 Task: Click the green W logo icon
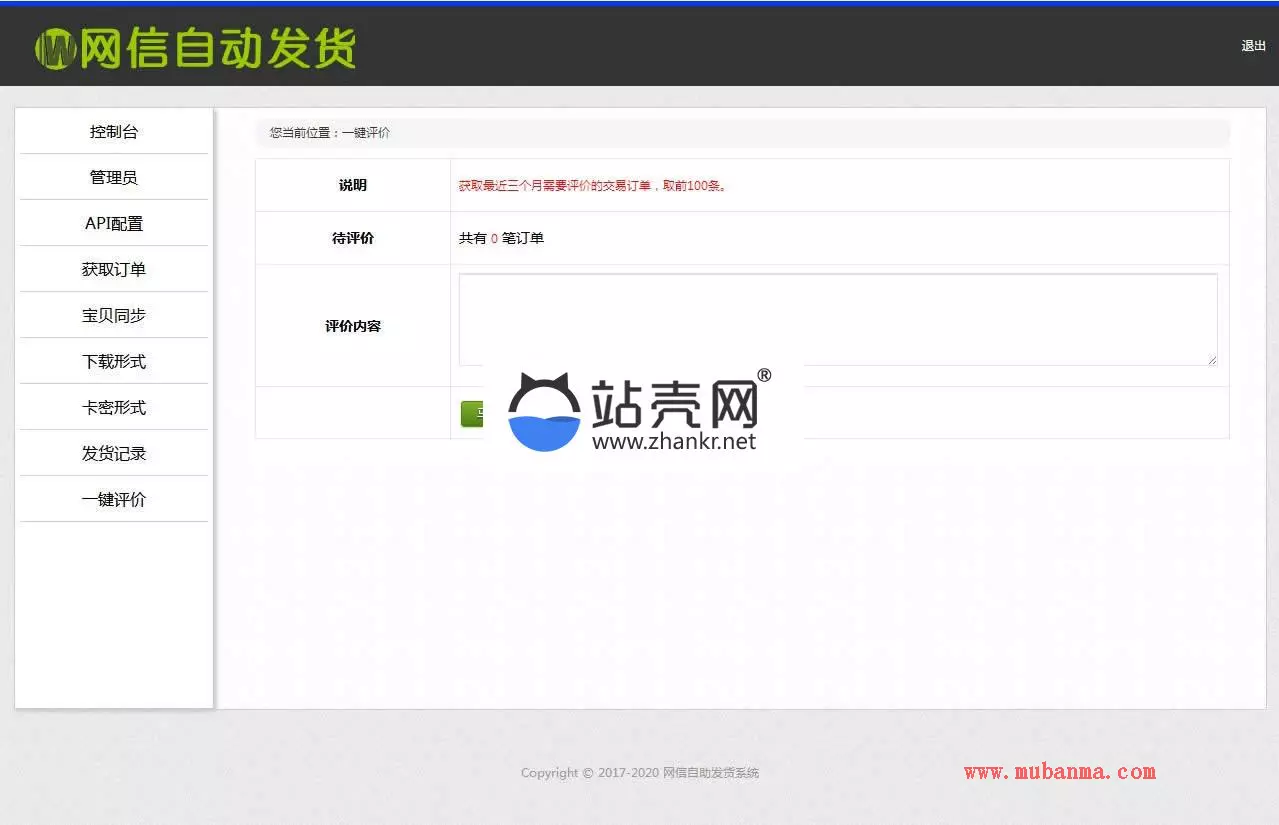(55, 48)
